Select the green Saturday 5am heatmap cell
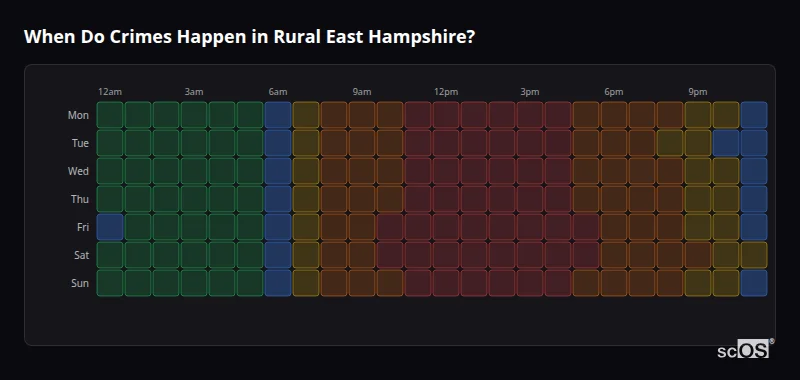Image resolution: width=800 pixels, height=380 pixels. (250, 255)
